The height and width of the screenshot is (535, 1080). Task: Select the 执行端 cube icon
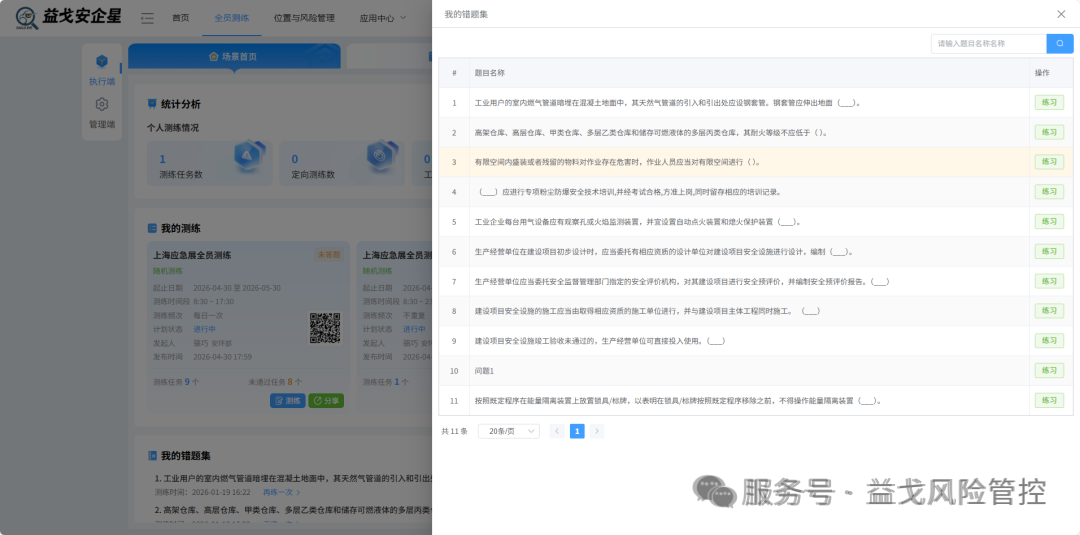[x=102, y=61]
